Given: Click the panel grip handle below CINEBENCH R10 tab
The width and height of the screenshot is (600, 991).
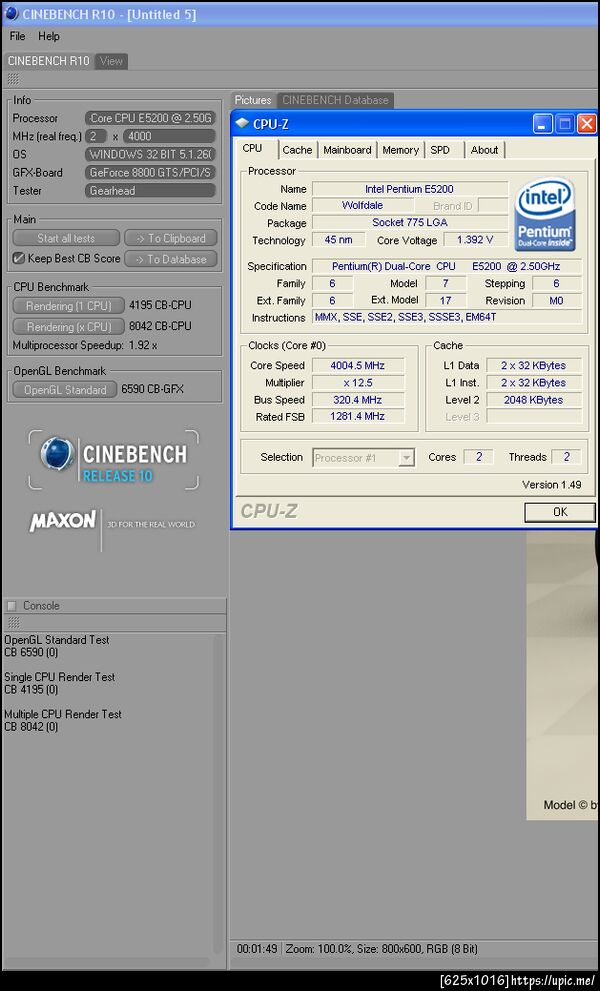Looking at the screenshot, I should [13, 79].
